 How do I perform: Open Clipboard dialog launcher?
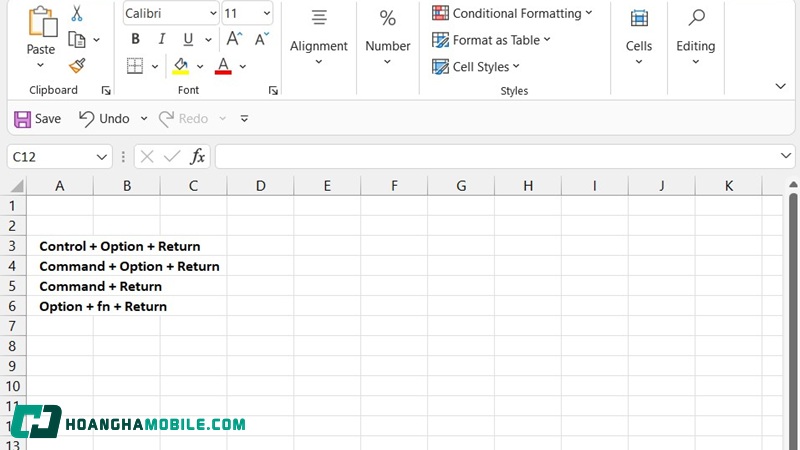(106, 90)
